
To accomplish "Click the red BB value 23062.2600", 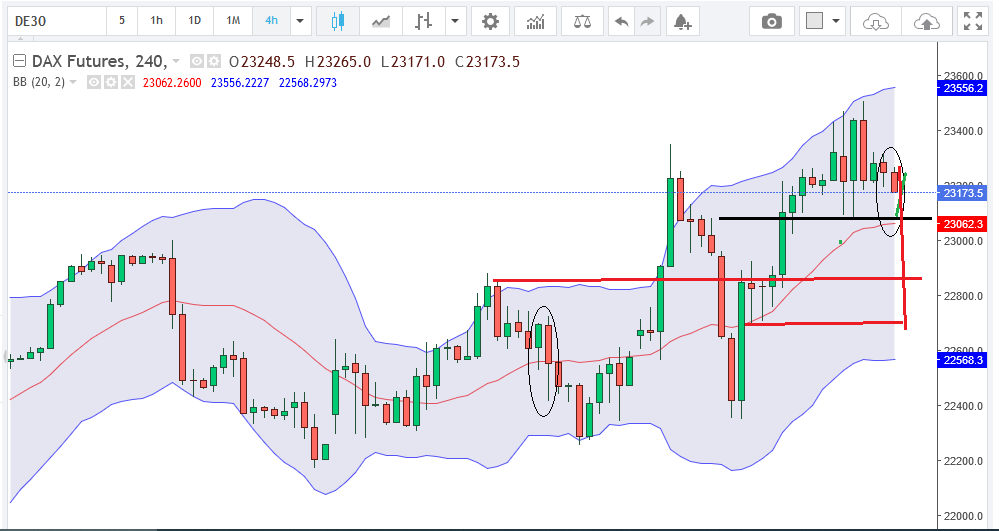I will point(172,83).
